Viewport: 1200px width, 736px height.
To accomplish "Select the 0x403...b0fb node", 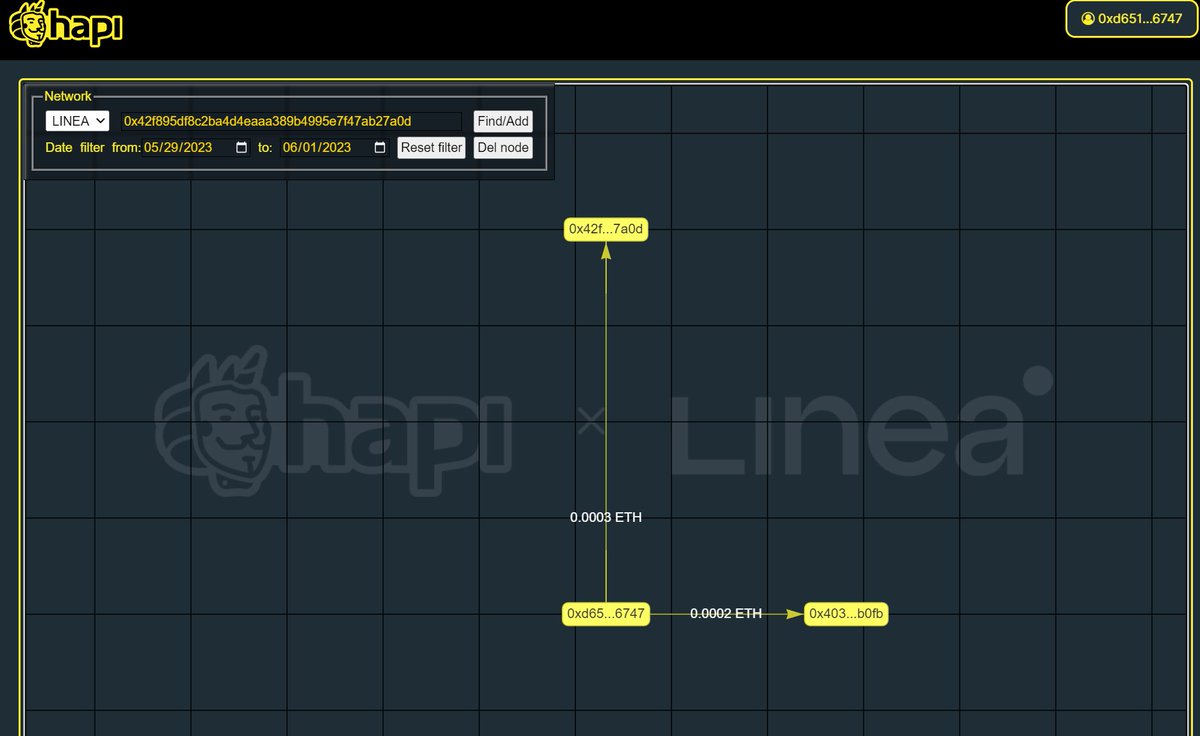I will point(846,613).
